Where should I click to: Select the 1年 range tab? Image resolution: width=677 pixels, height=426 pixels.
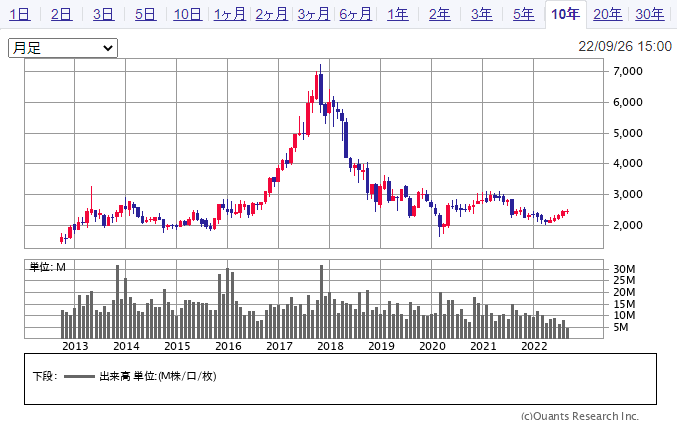pyautogui.click(x=397, y=15)
